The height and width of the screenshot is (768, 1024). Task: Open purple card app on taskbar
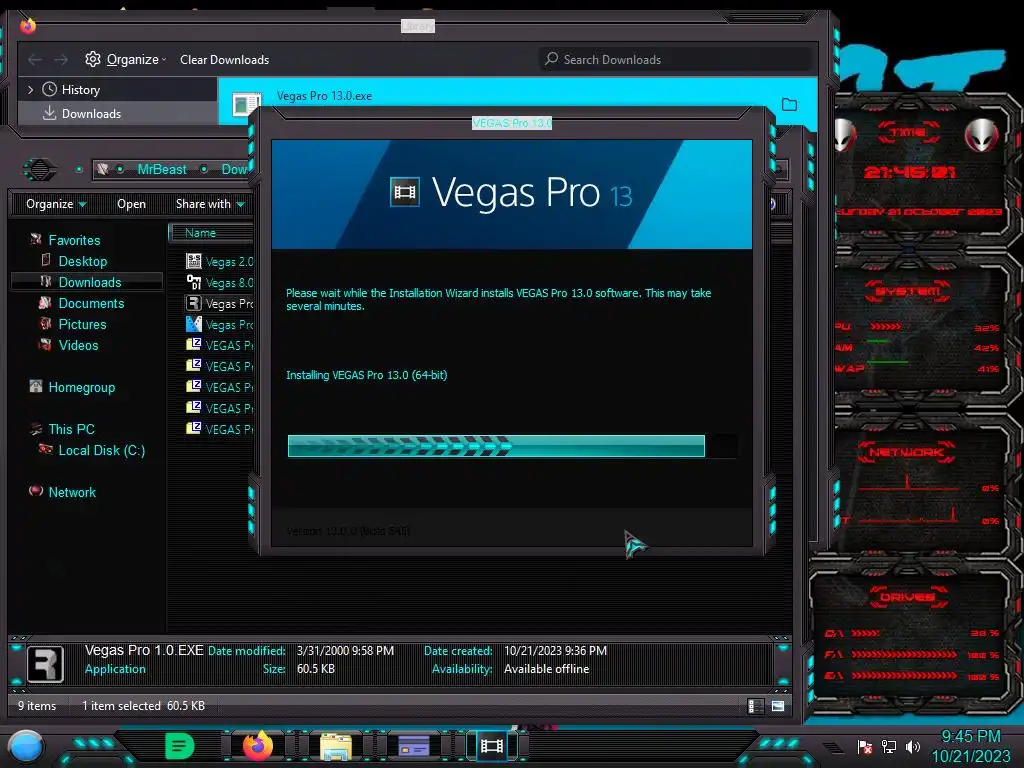[414, 746]
